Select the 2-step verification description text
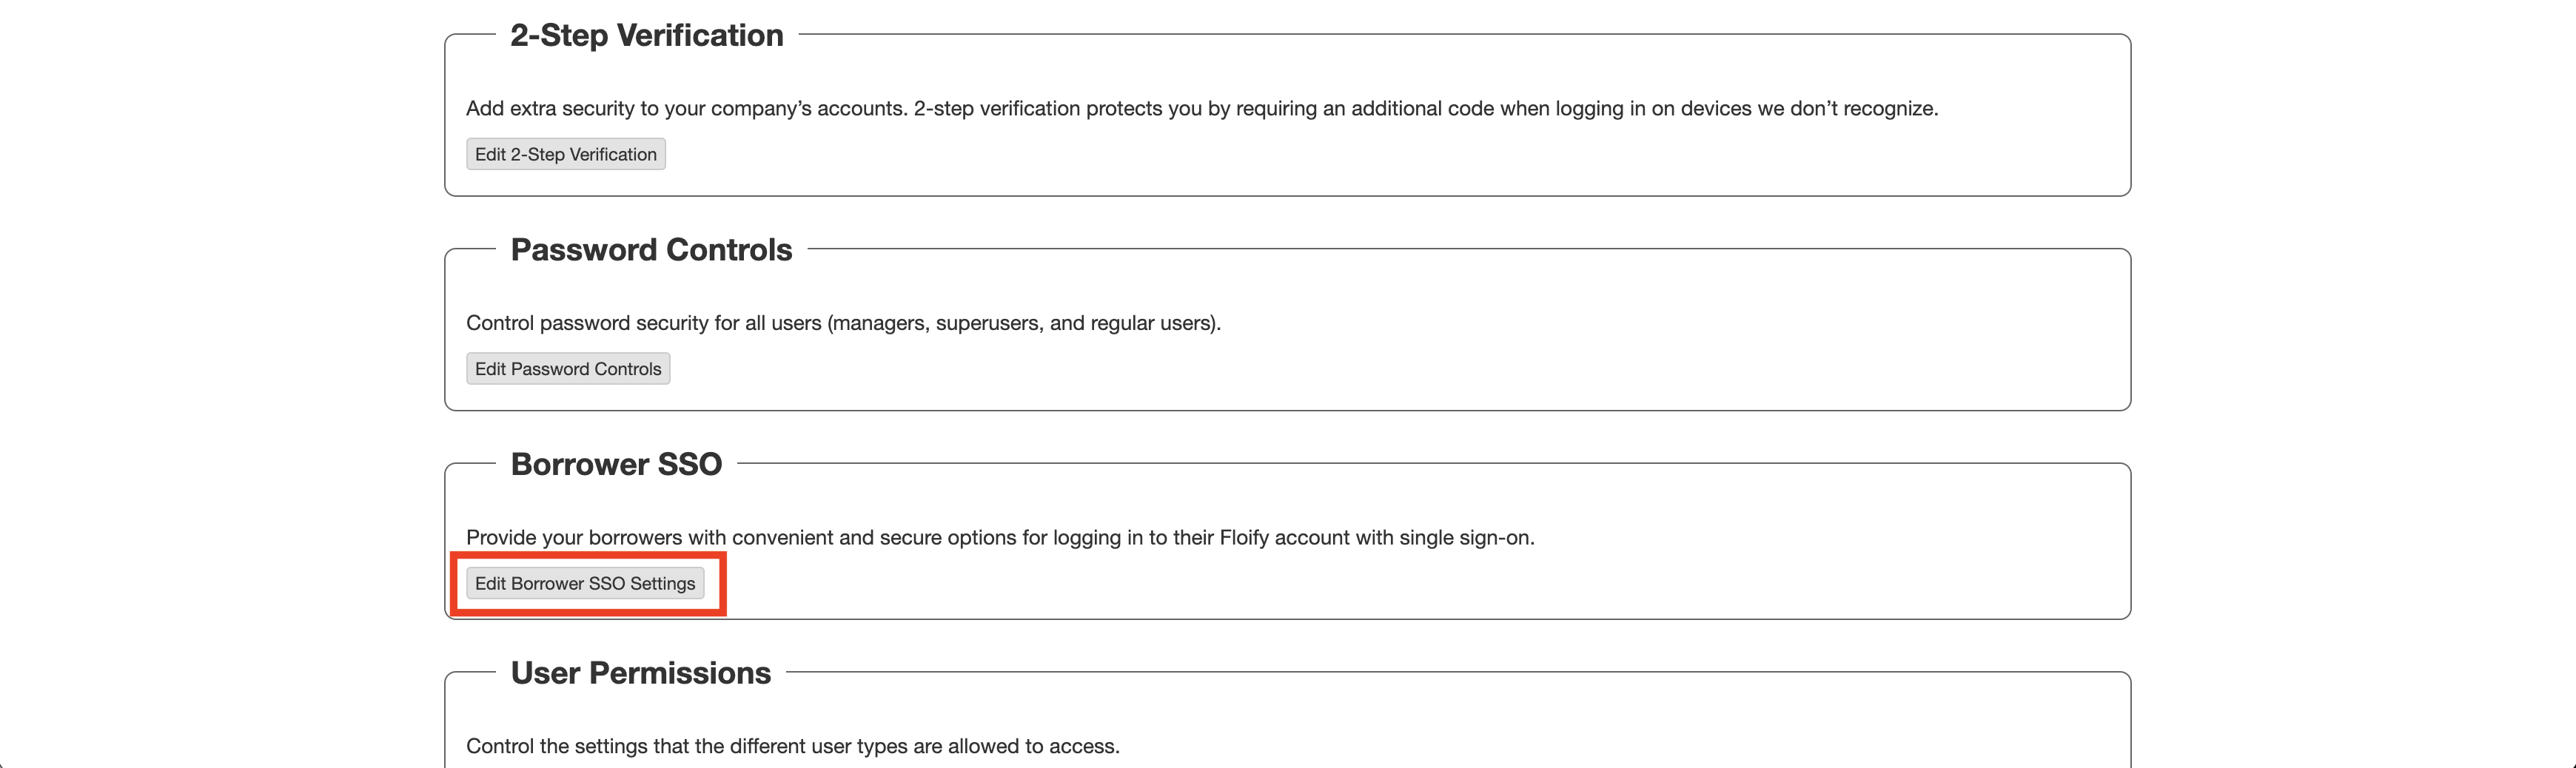This screenshot has height=768, width=2576. click(1200, 108)
